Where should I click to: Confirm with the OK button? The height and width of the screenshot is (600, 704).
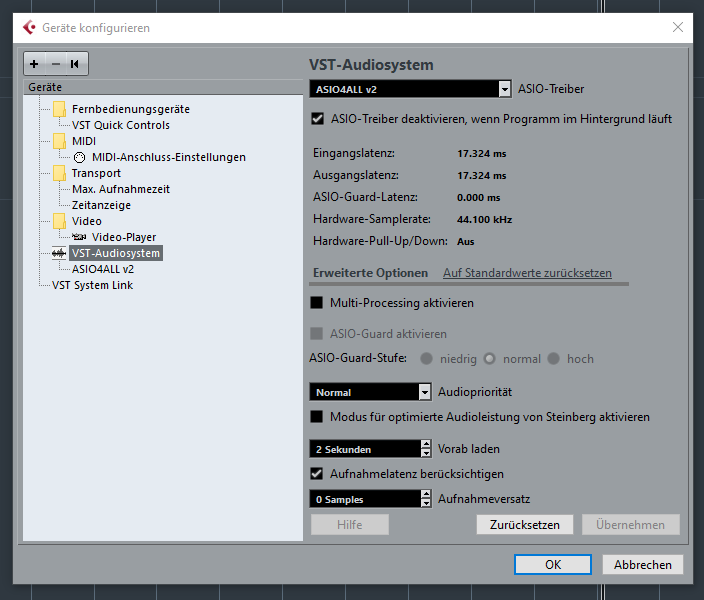[x=553, y=565]
